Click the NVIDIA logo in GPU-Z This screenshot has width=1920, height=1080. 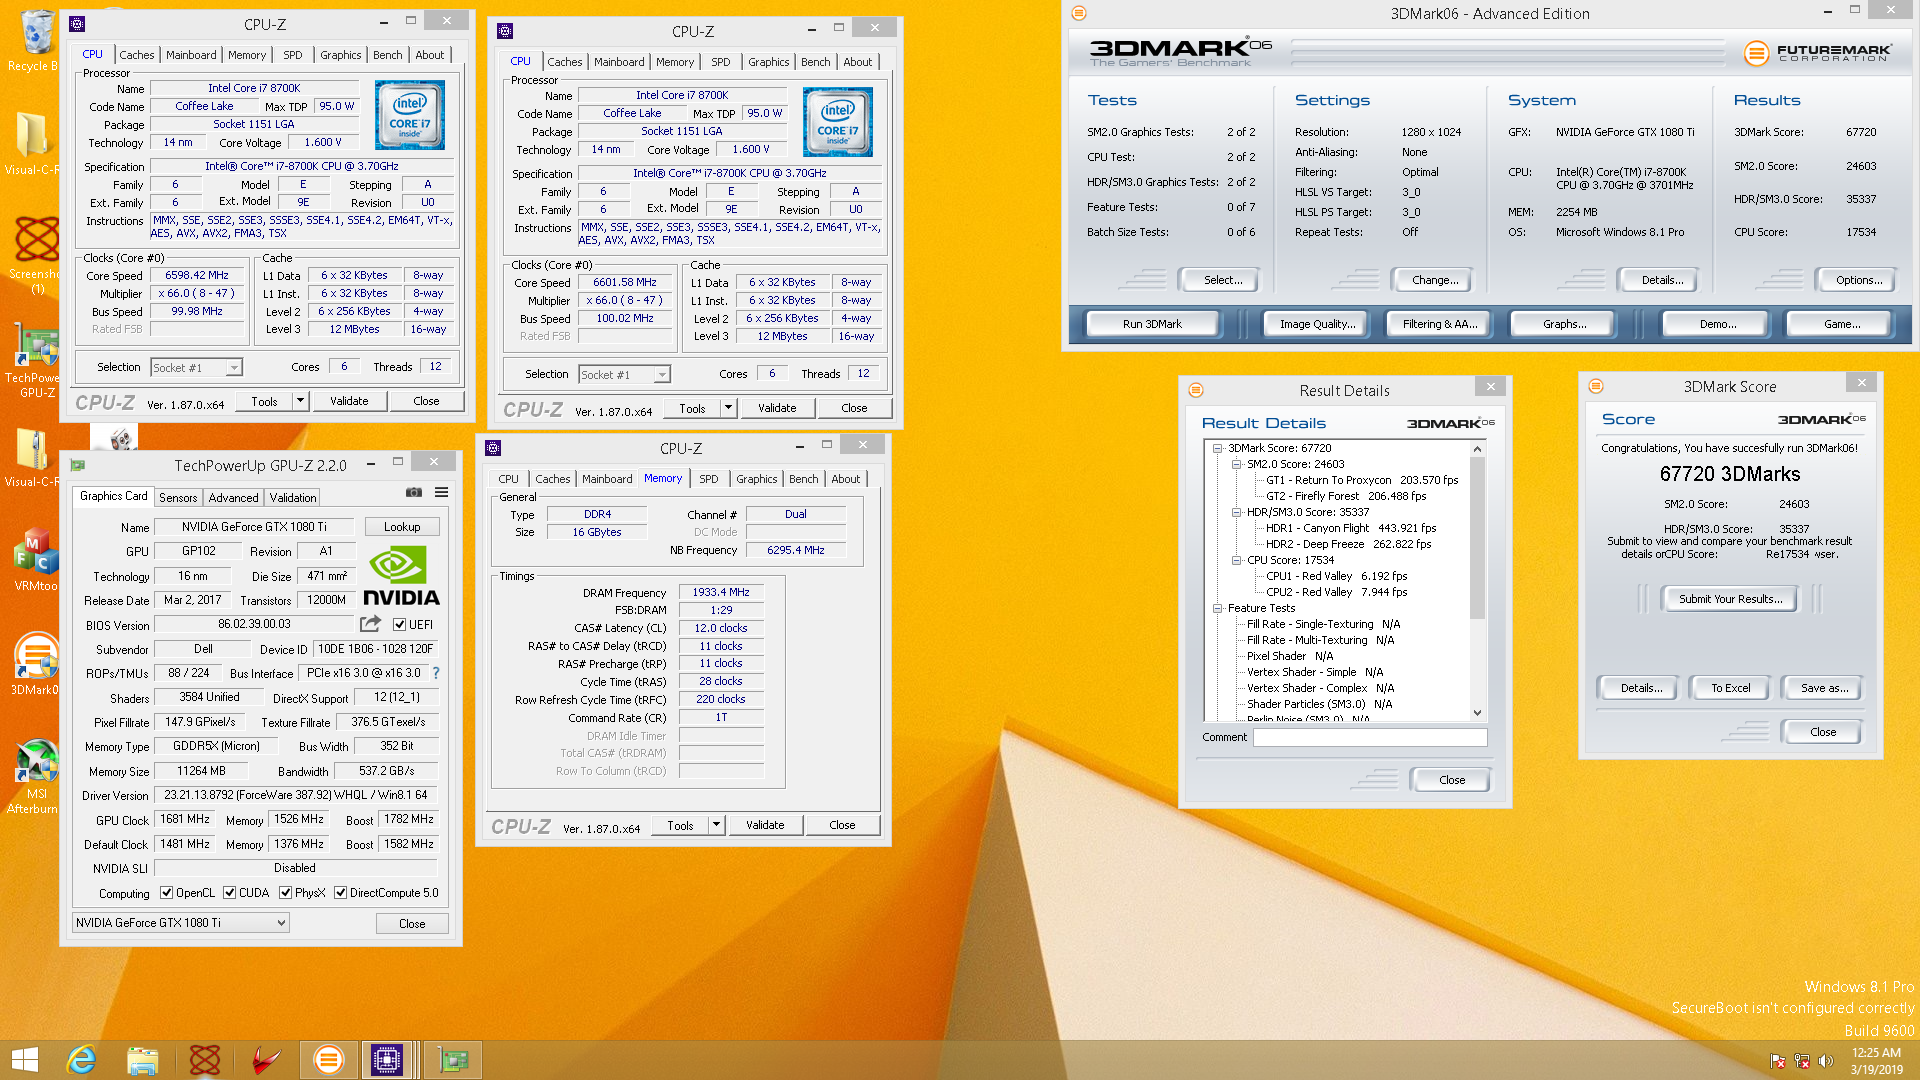pyautogui.click(x=401, y=577)
